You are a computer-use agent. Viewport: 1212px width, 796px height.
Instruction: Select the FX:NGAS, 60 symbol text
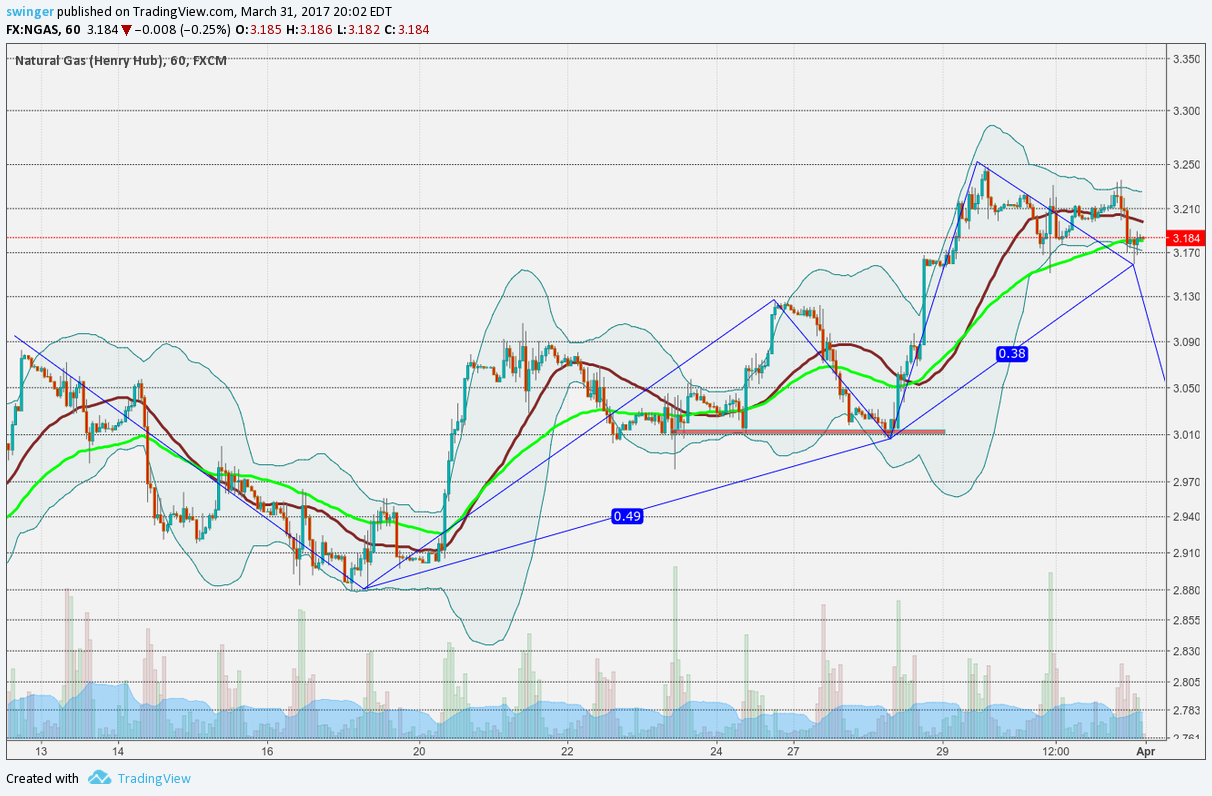43,29
